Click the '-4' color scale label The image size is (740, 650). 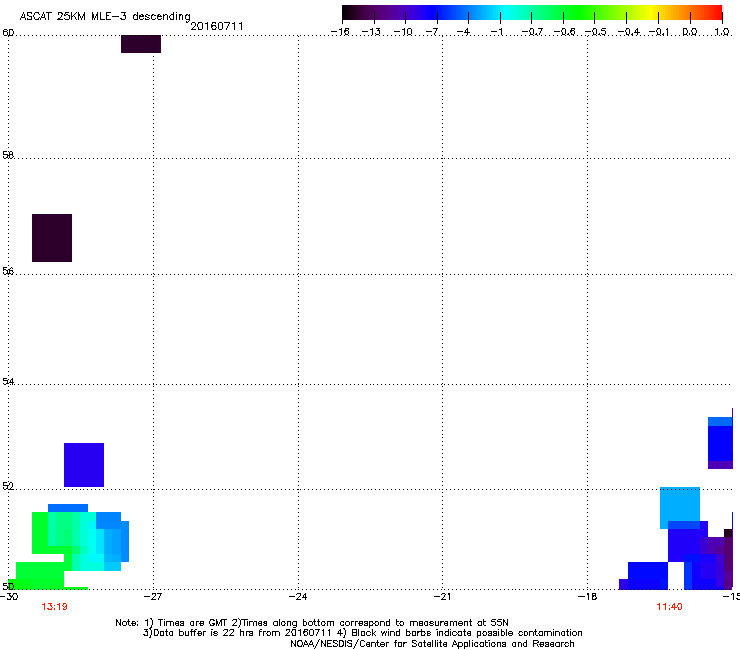[464, 32]
